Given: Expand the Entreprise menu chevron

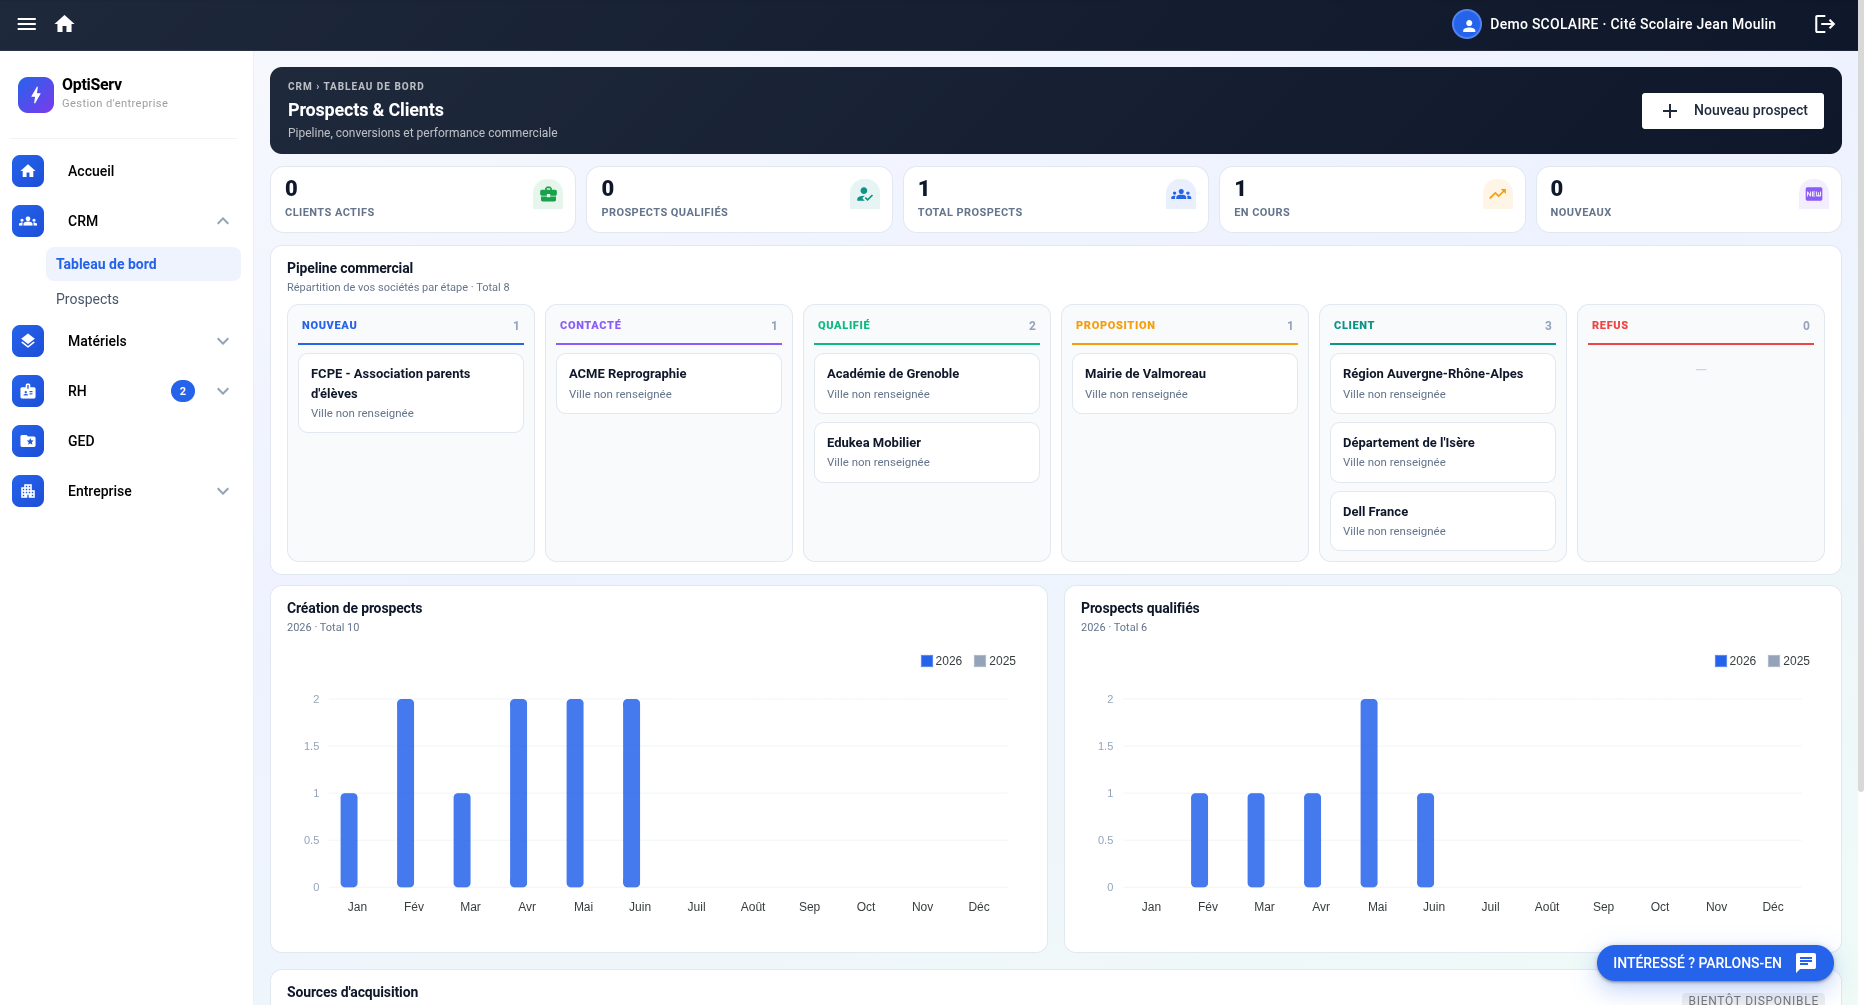Looking at the screenshot, I should pos(223,491).
